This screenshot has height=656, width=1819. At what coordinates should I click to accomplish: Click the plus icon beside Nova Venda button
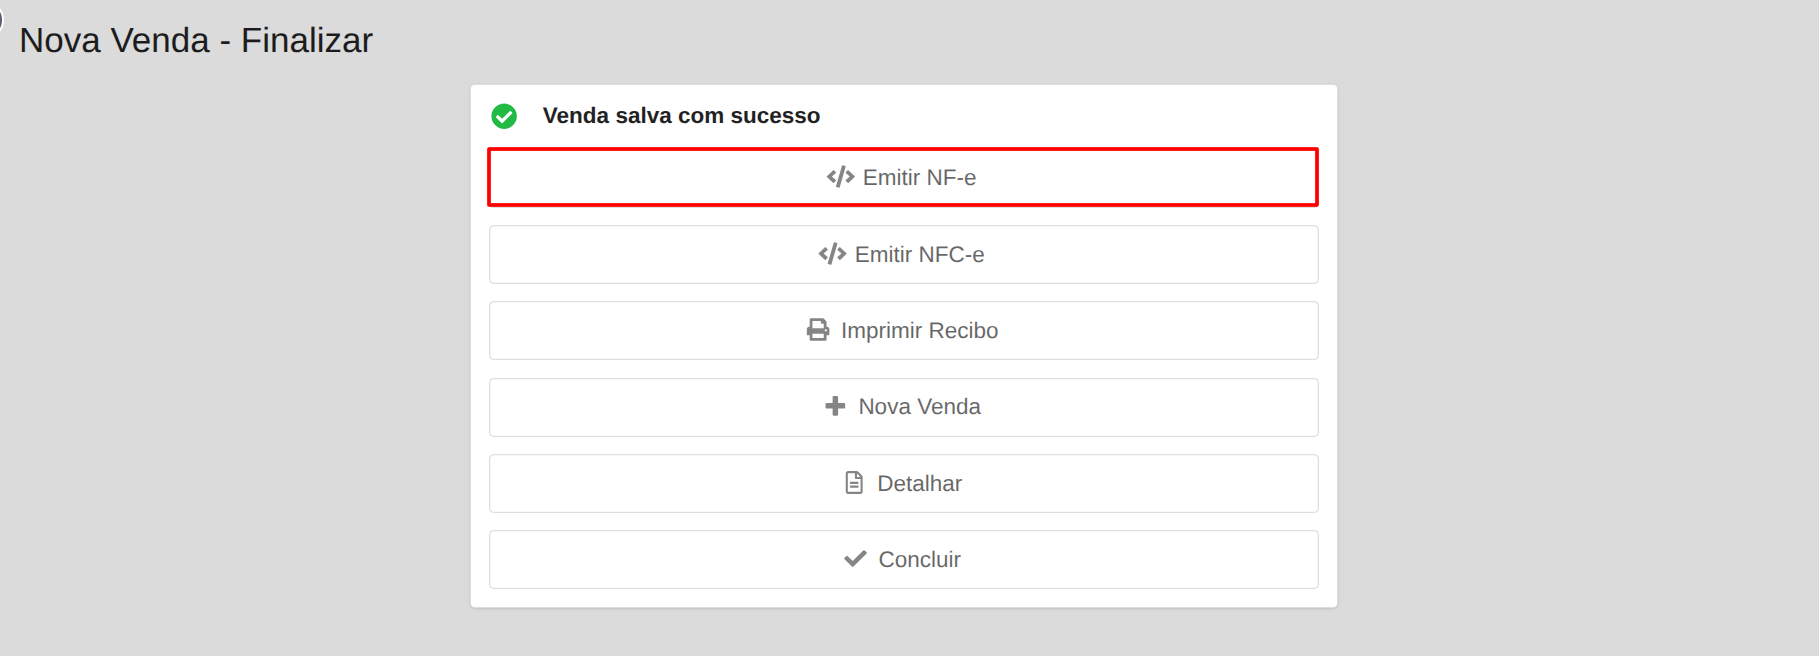835,406
